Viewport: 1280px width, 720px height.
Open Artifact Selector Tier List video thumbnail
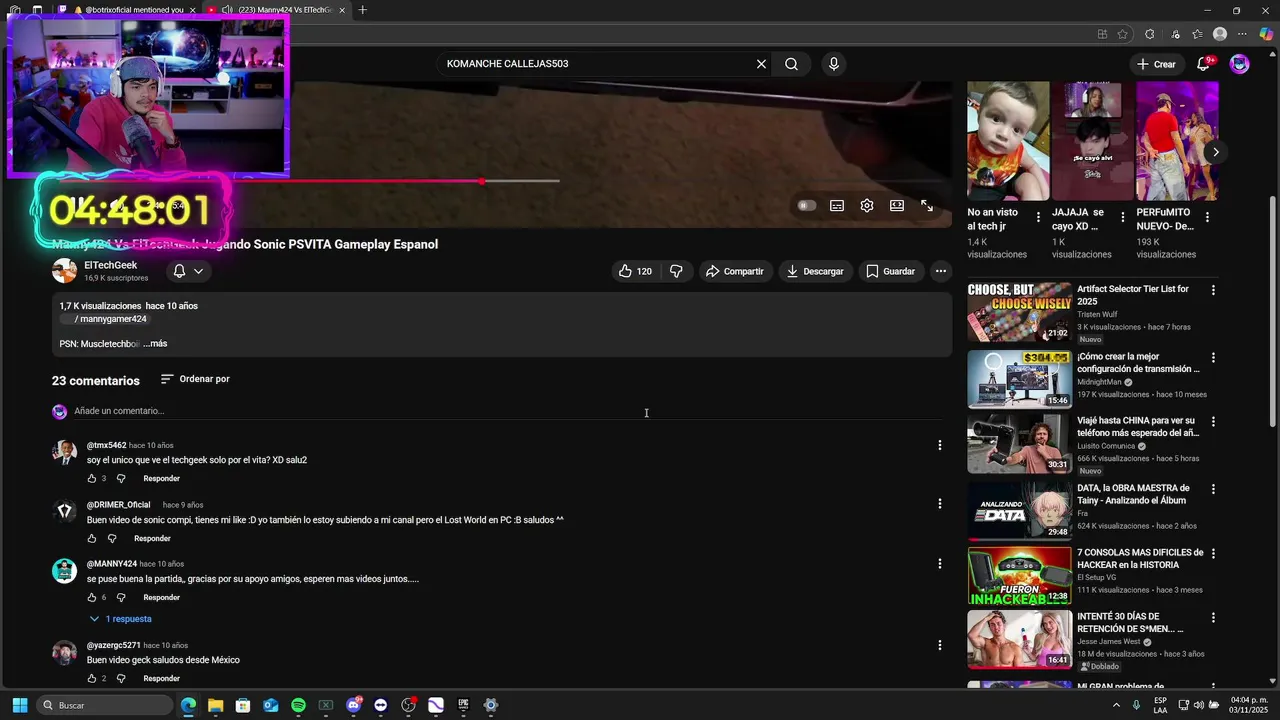[1019, 312]
